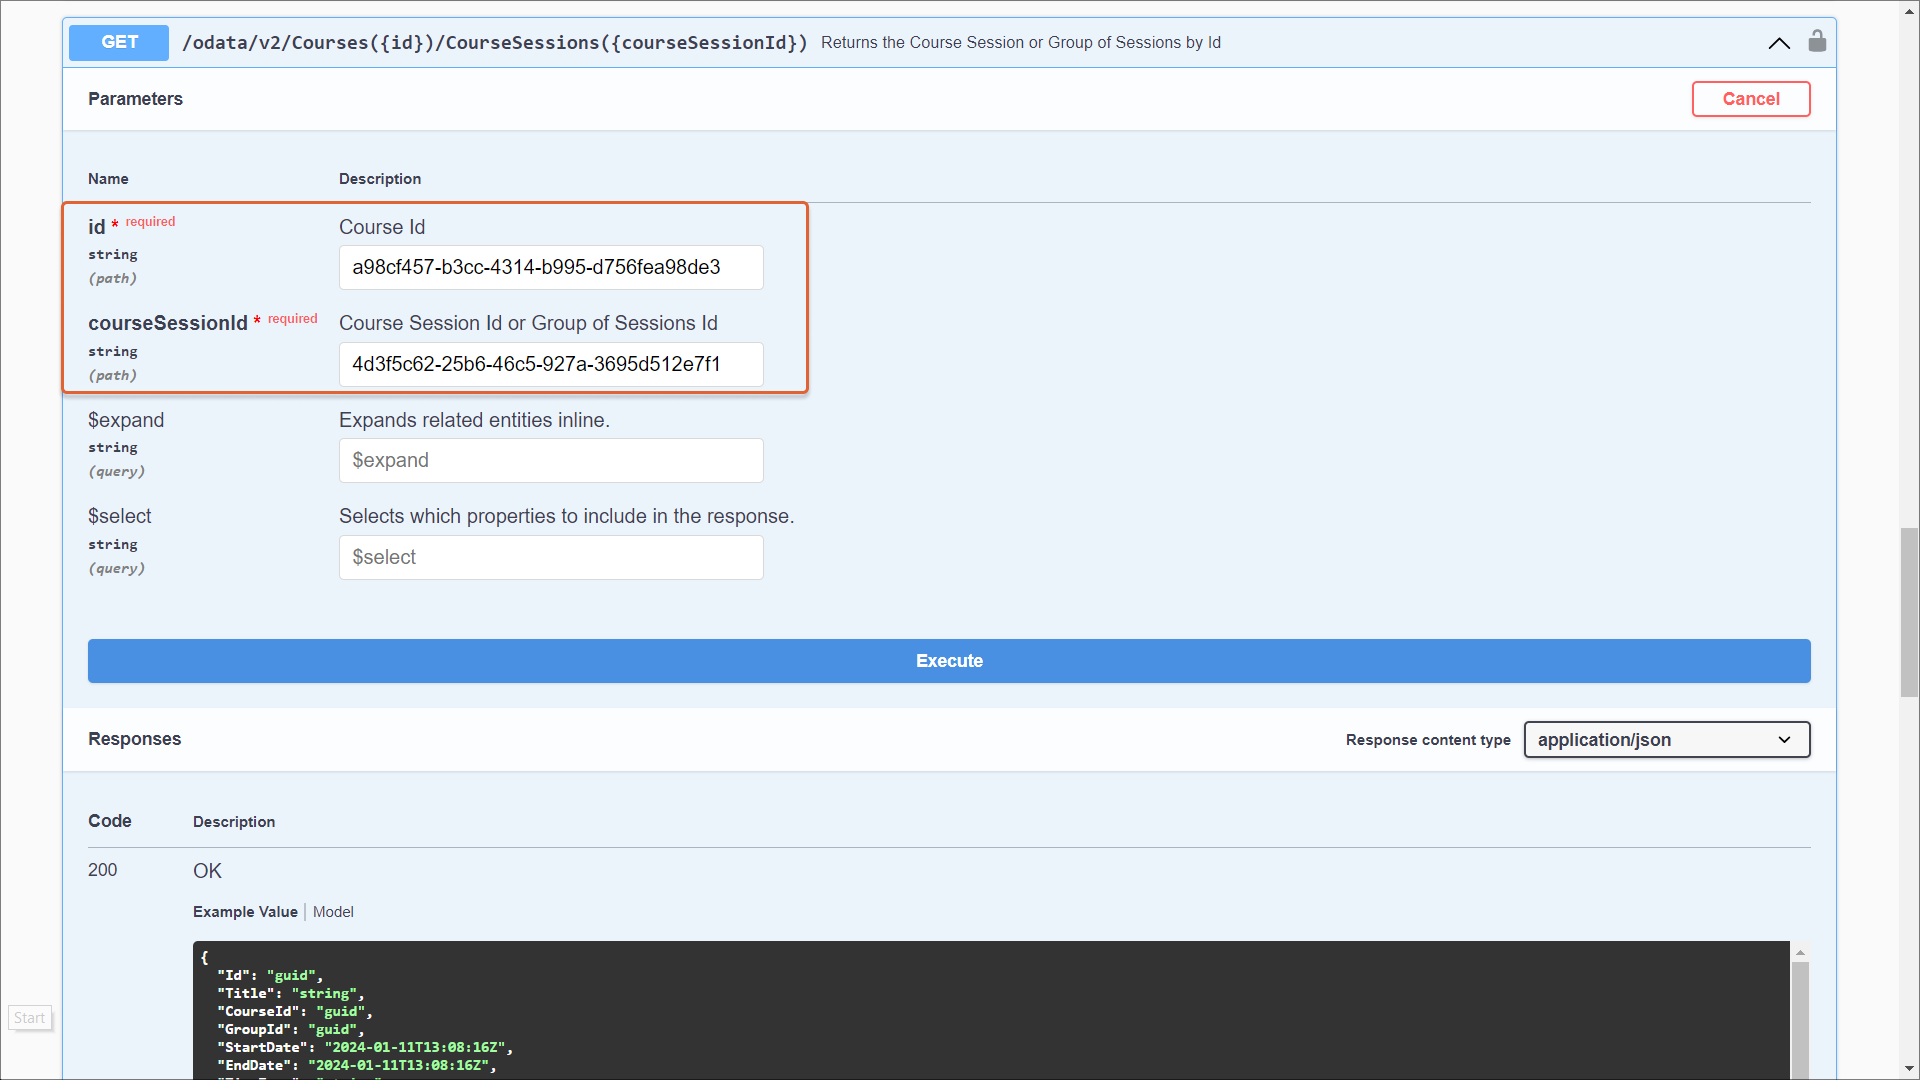Open the Response content type dropdown
This screenshot has width=1920, height=1080.
coord(1666,740)
